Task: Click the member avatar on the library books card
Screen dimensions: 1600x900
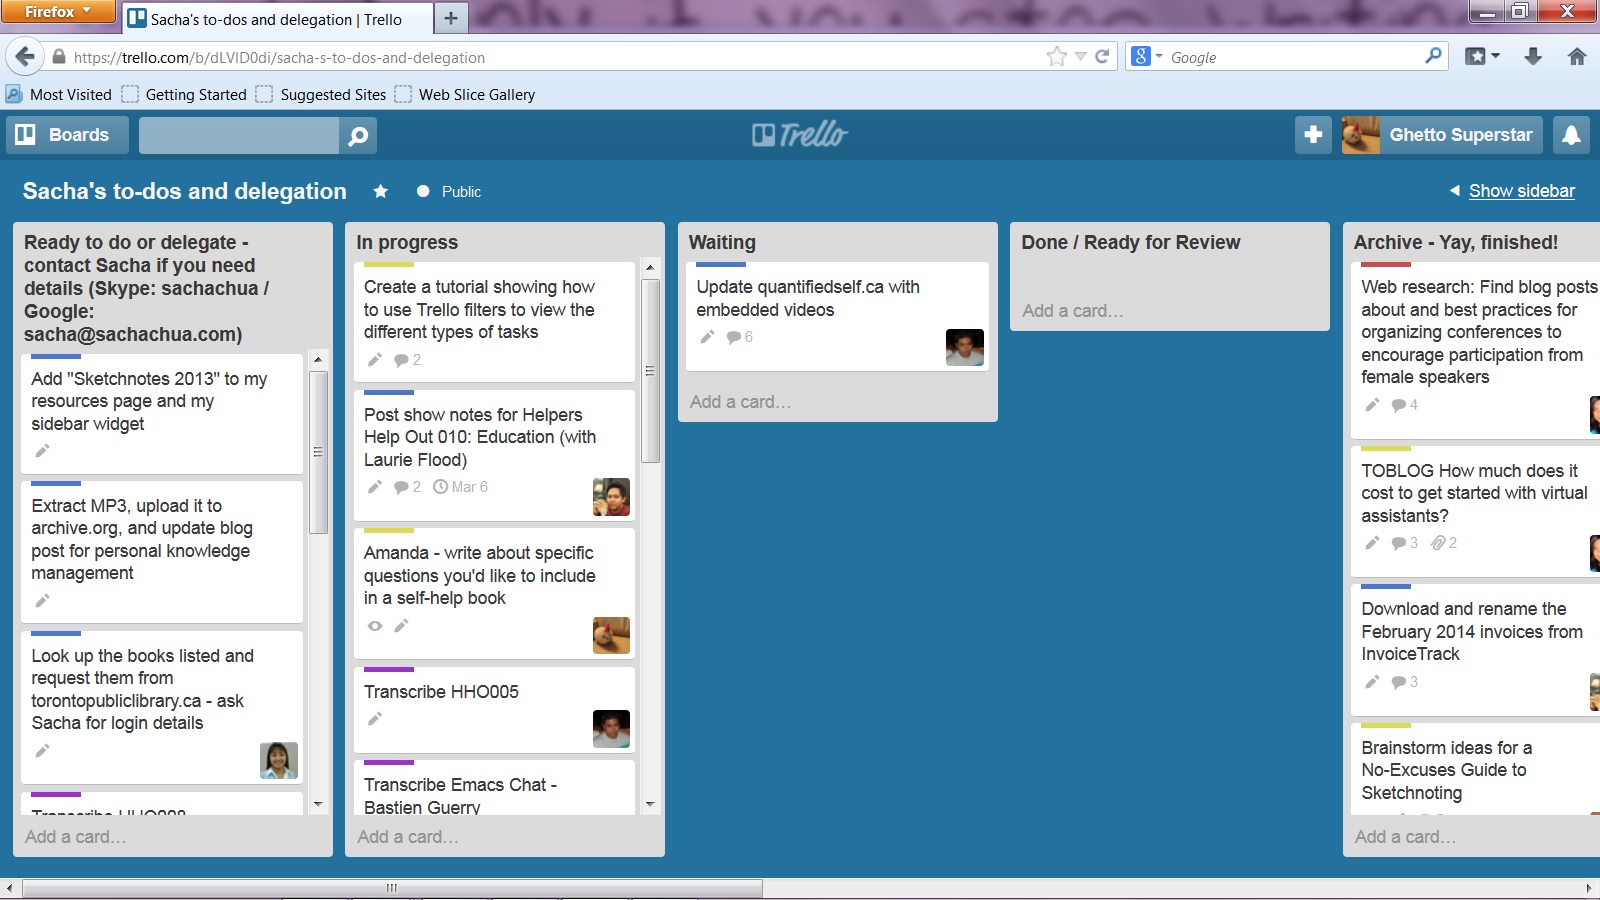Action: [279, 760]
